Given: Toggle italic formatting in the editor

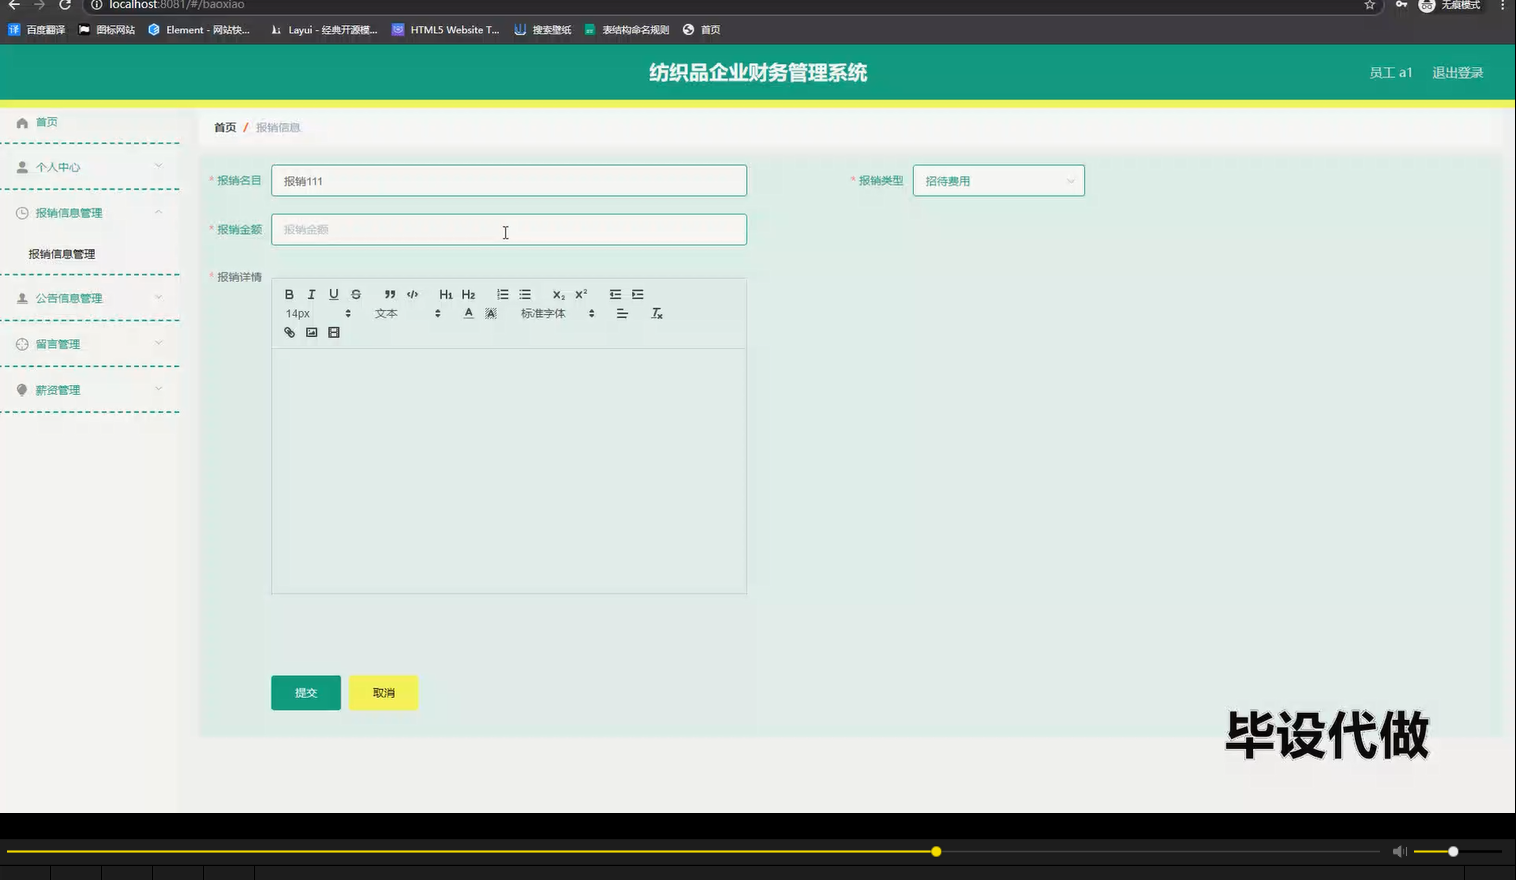Looking at the screenshot, I should [311, 294].
